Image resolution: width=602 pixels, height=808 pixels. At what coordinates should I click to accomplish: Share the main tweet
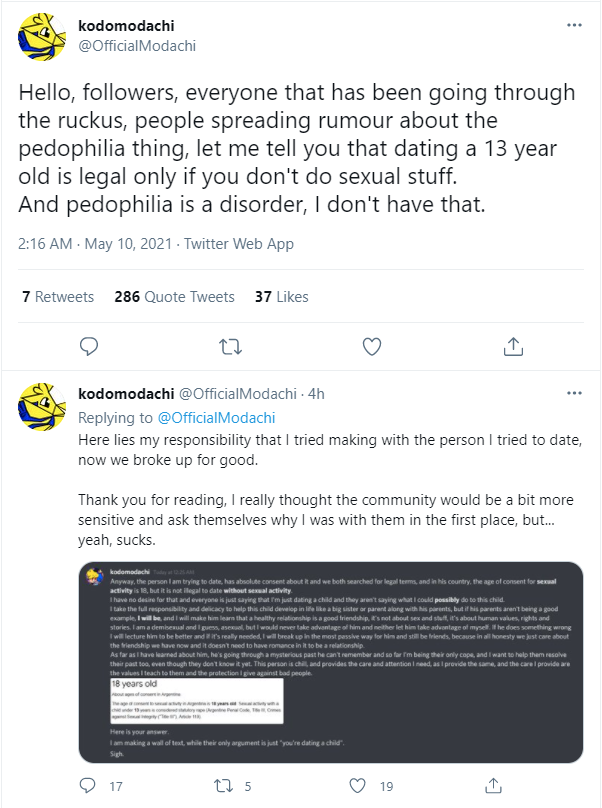[x=513, y=346]
